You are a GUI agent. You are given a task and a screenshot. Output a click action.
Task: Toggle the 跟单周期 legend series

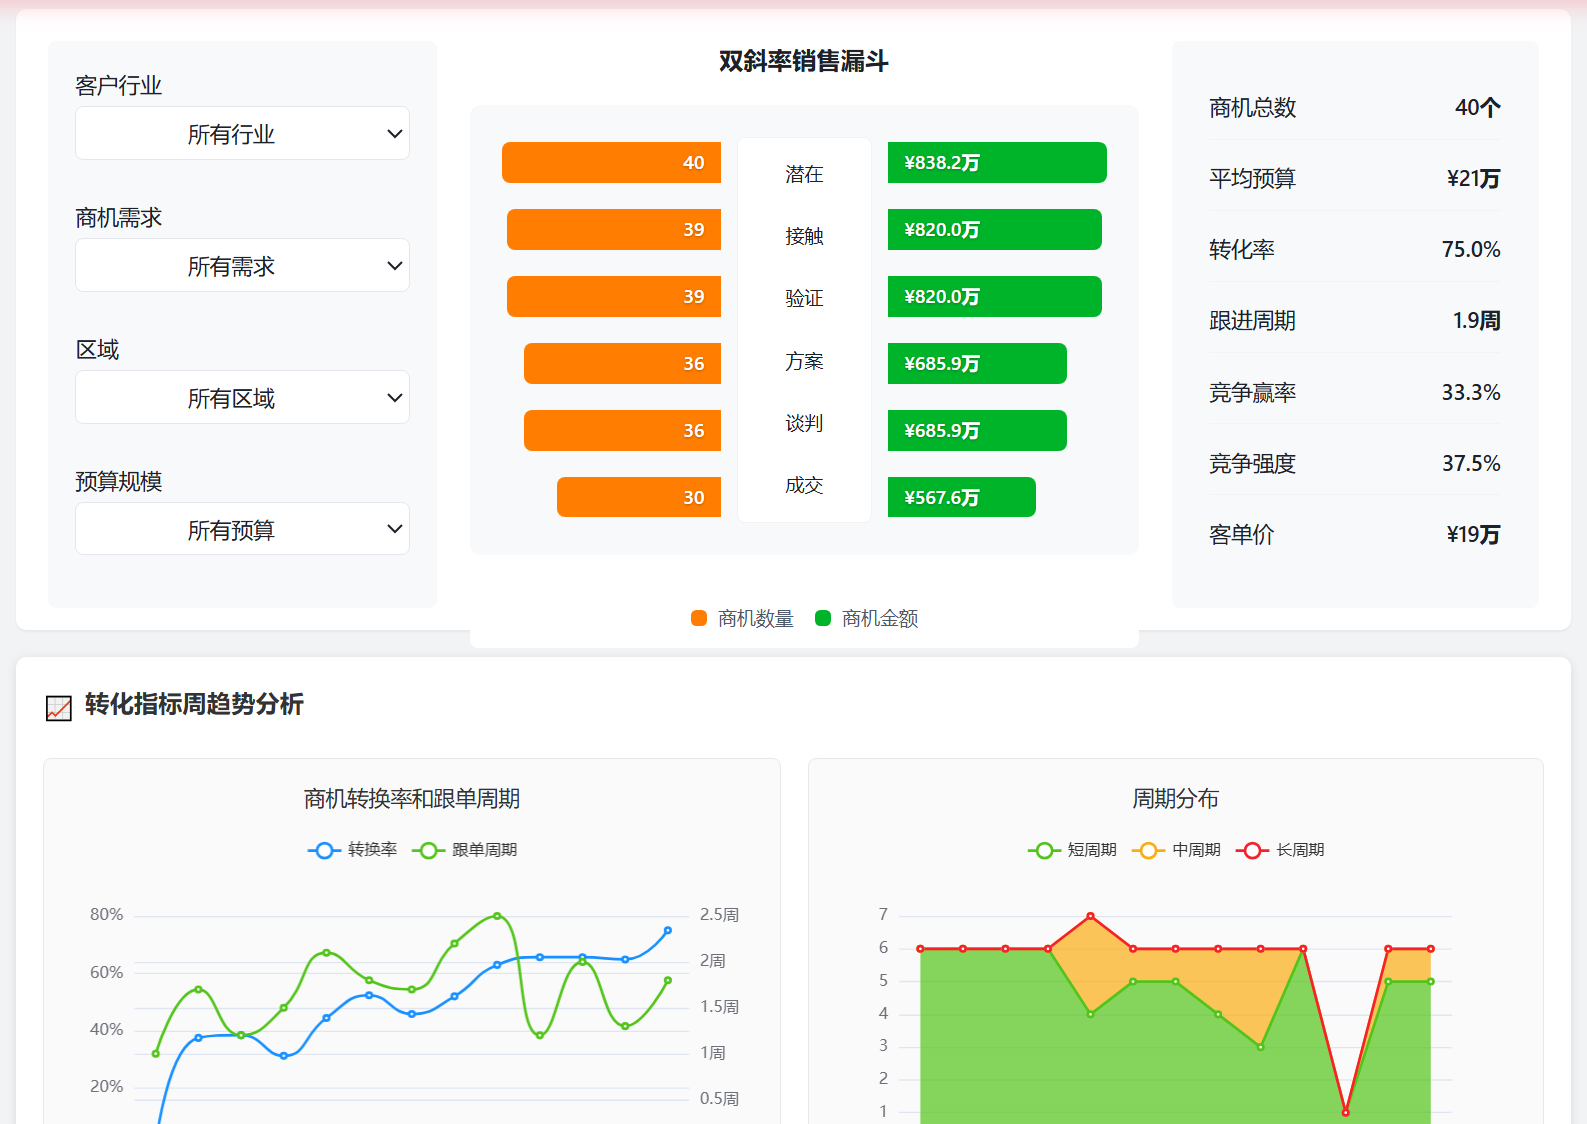[428, 850]
